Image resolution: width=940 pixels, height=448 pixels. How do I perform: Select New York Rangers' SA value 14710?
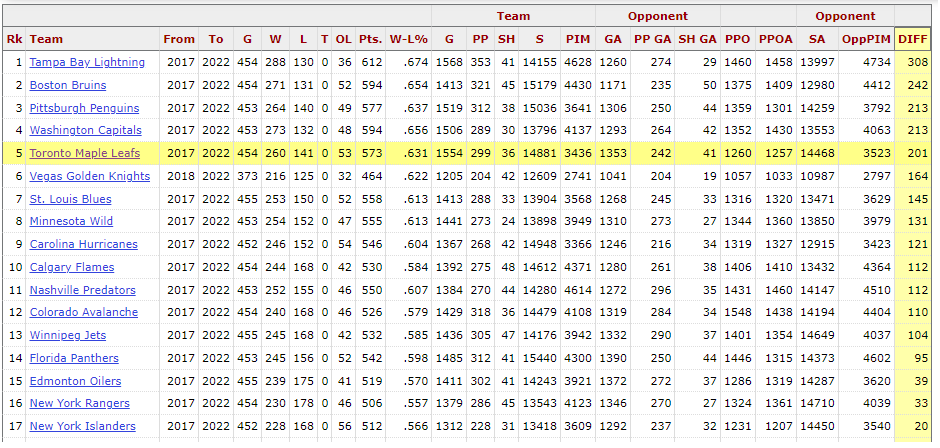click(x=817, y=403)
